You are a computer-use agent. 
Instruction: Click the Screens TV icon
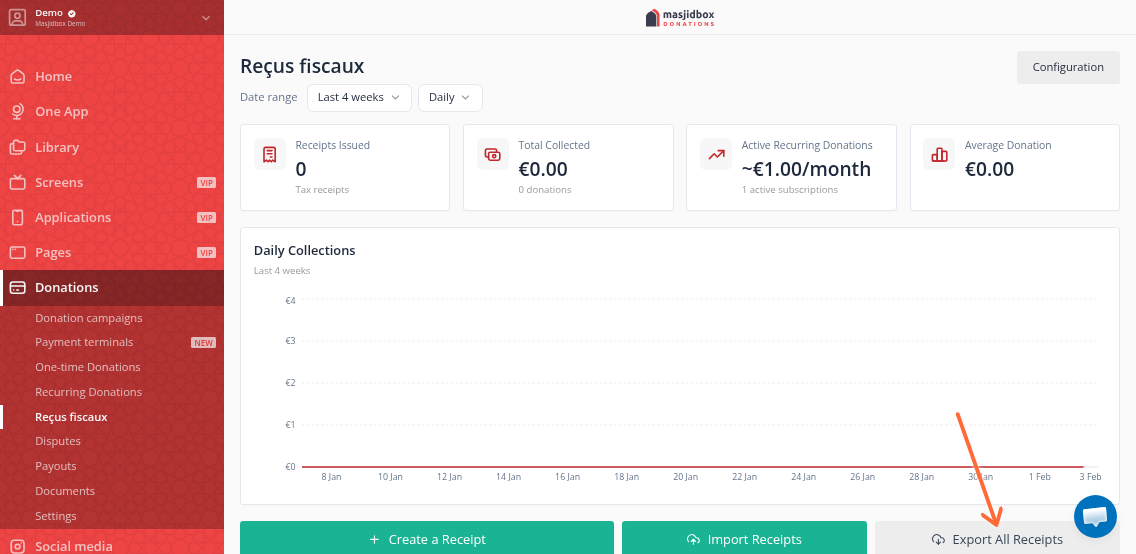[x=17, y=182]
